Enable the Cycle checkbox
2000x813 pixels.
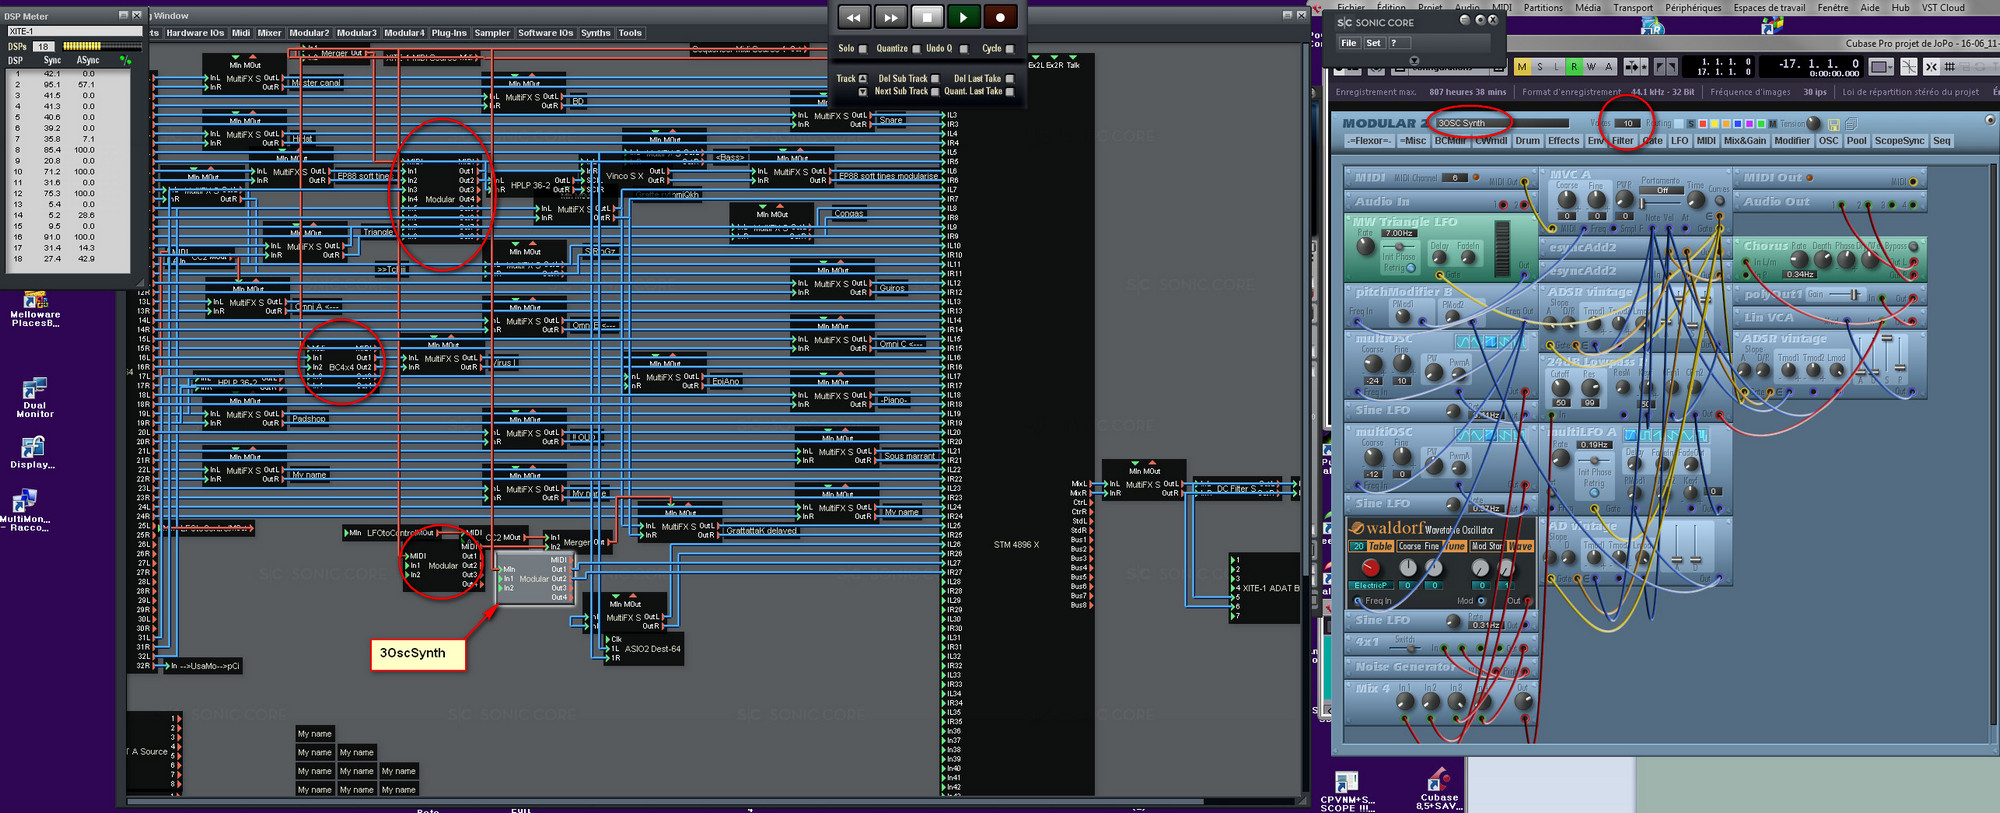click(x=1010, y=49)
